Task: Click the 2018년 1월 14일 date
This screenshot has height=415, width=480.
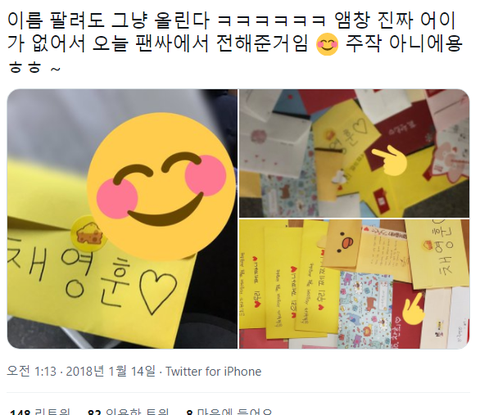Action: click(x=111, y=371)
